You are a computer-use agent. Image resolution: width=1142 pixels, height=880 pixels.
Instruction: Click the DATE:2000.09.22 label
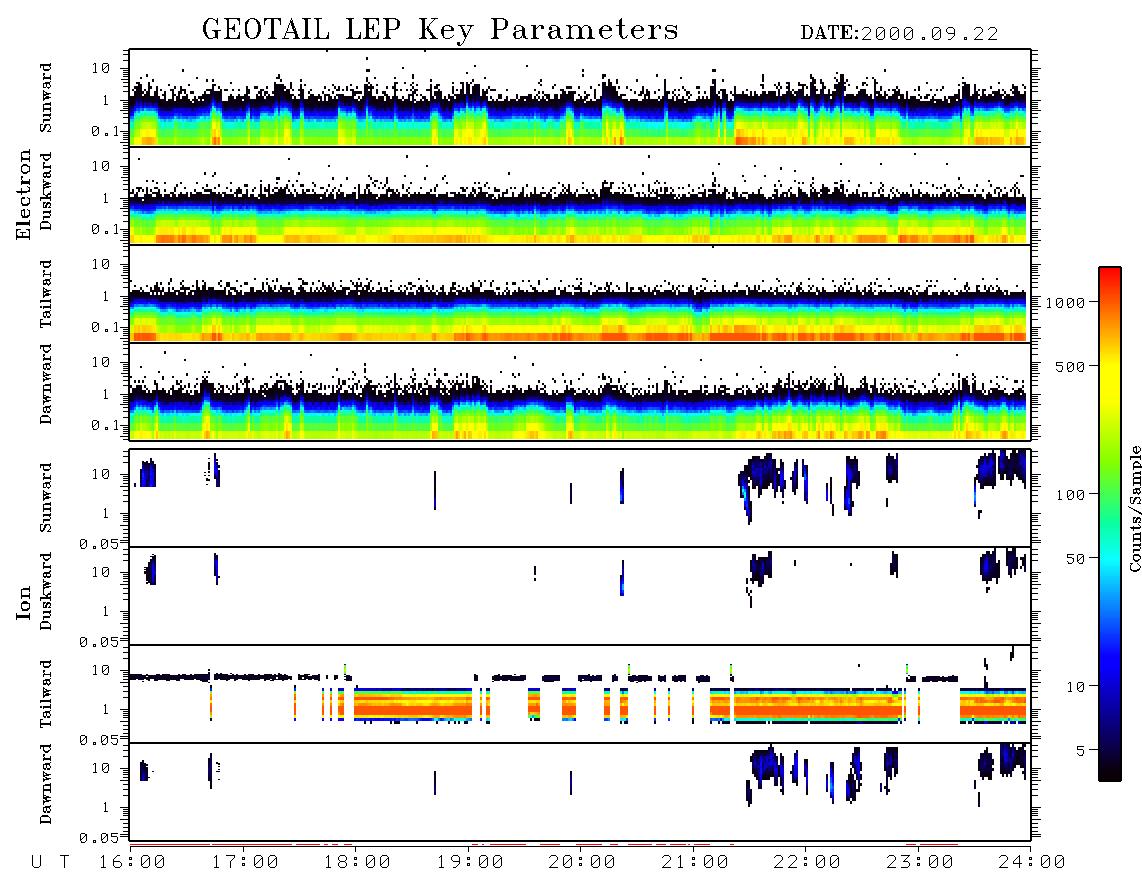[x=899, y=34]
